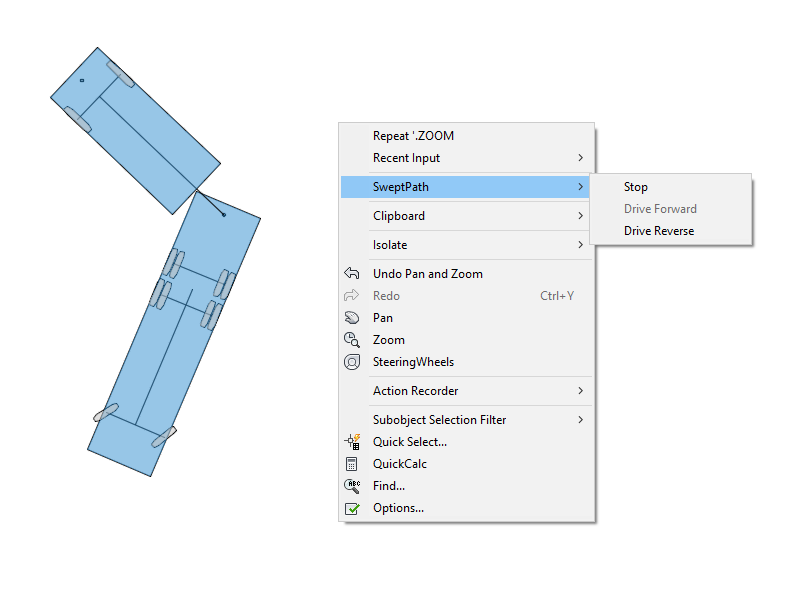Expand the Action Recorder submenu arrow
The image size is (811, 596).
point(580,391)
